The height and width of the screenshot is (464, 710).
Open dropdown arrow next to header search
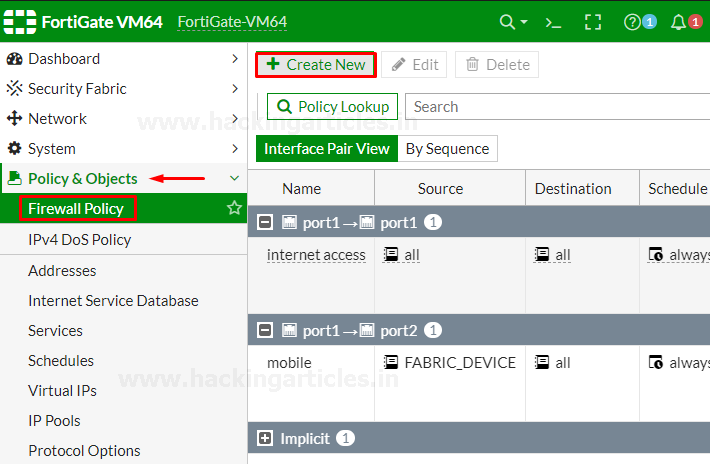524,22
